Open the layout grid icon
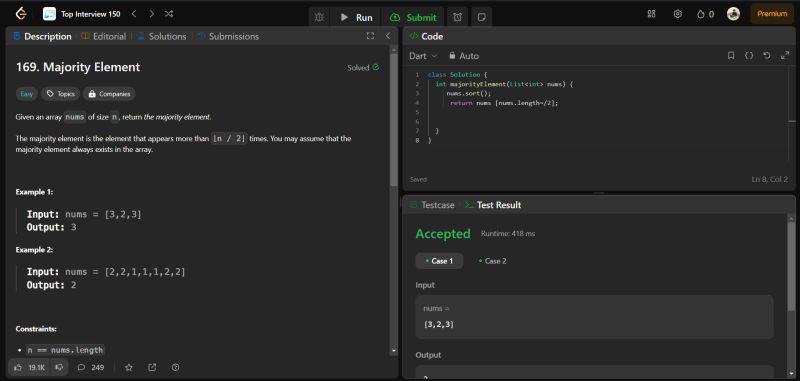 tap(651, 14)
